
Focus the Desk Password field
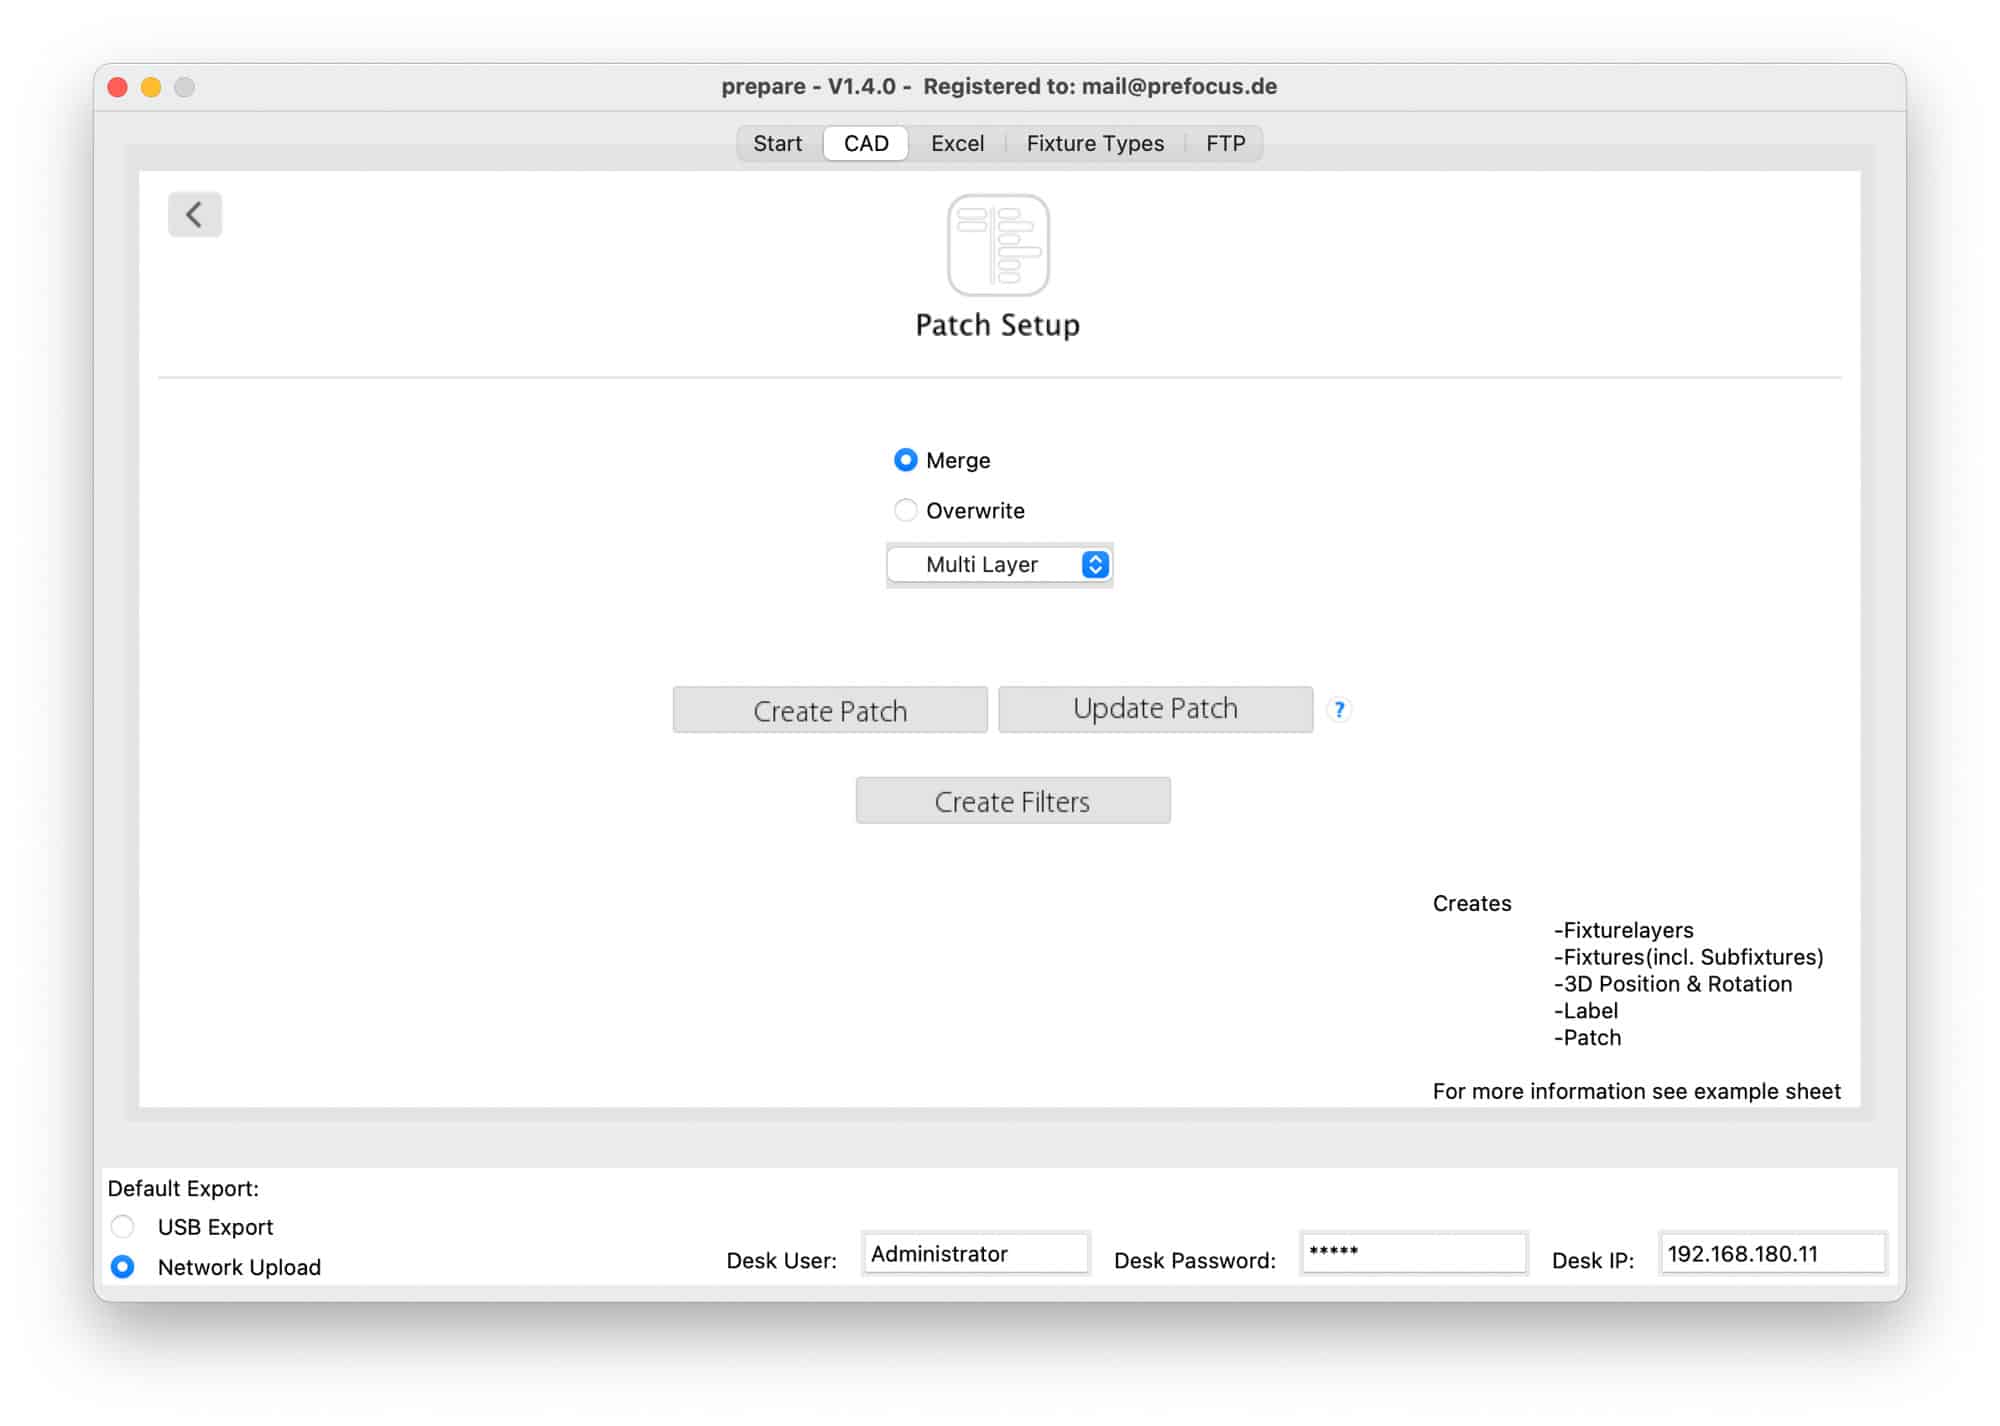(x=1413, y=1253)
